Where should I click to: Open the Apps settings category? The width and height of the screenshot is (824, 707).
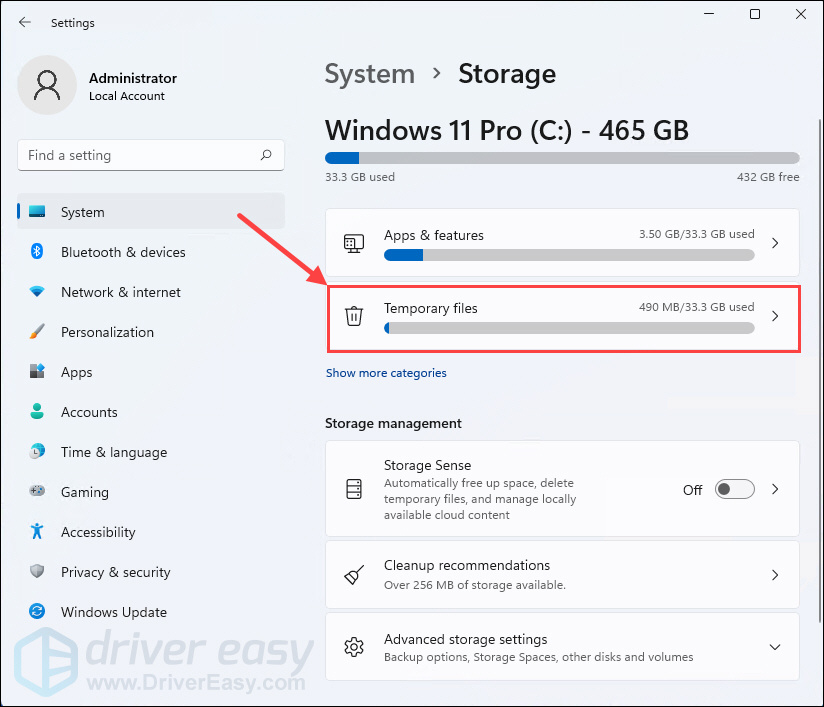[151, 372]
